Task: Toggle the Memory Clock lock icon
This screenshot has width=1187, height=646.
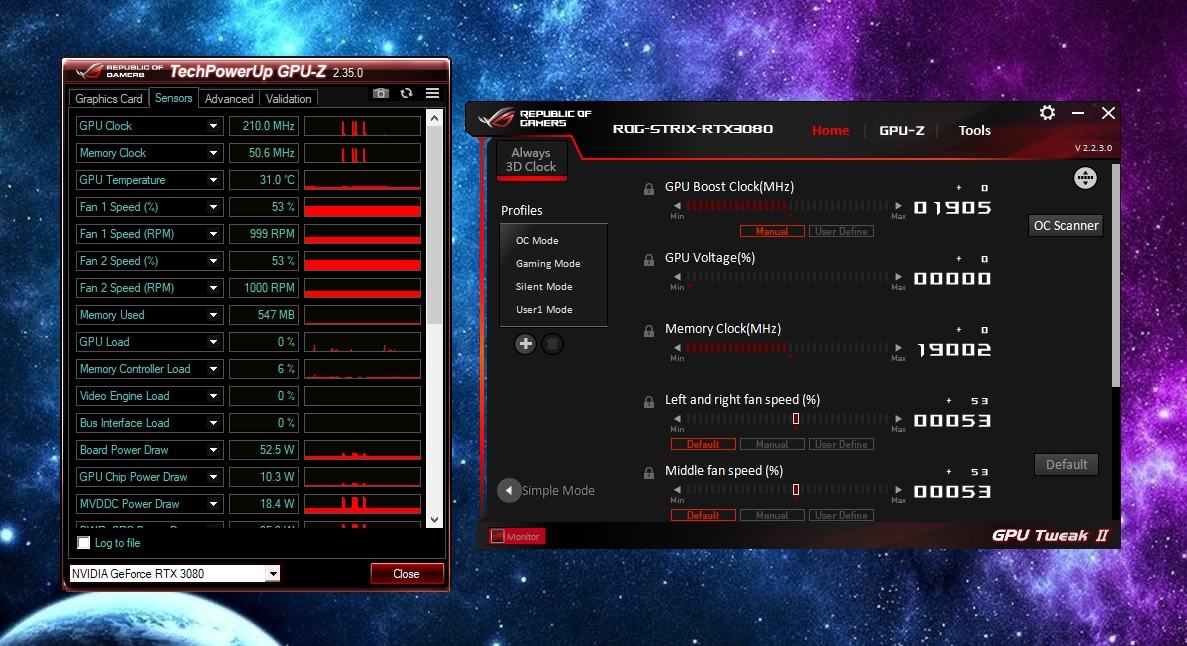Action: [649, 332]
